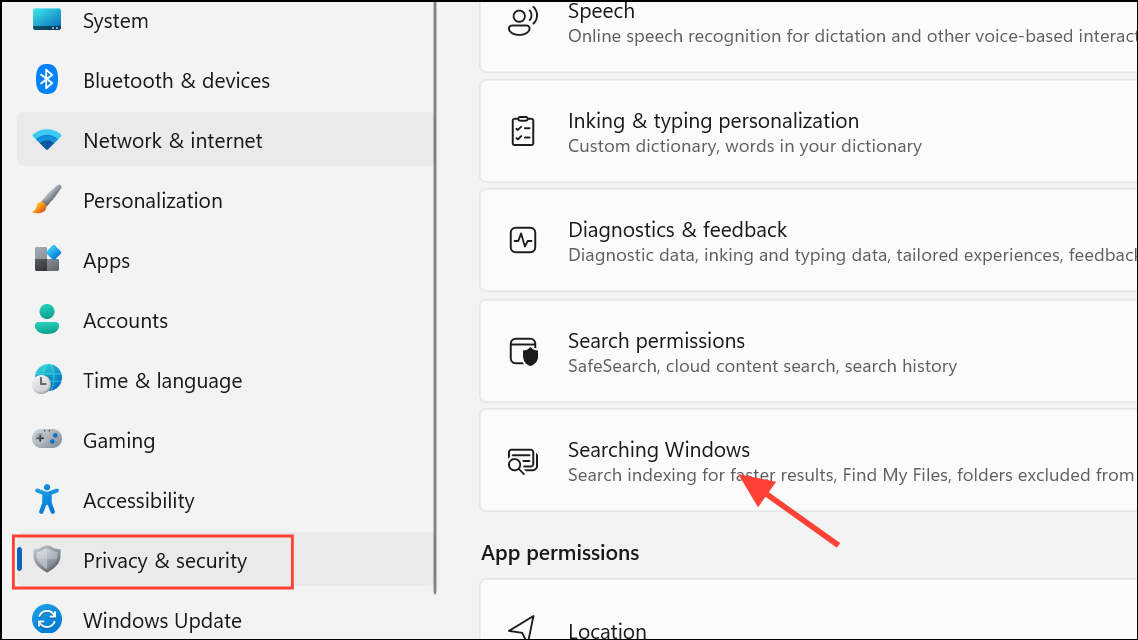Viewport: 1138px width, 640px height.
Task: Select the Accessibility person icon
Action: click(47, 500)
